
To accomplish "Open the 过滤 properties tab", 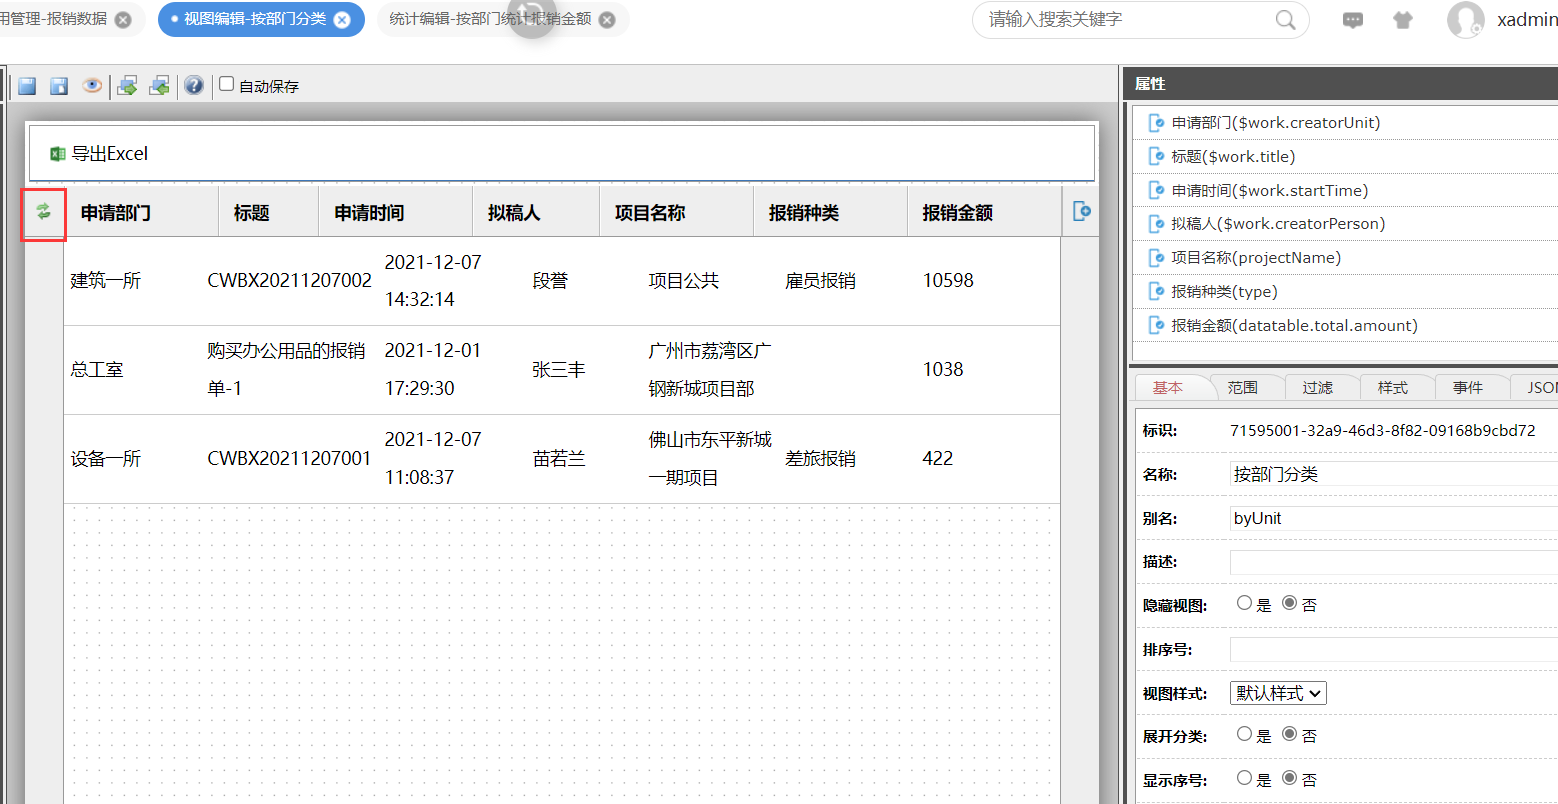I will 1318,387.
